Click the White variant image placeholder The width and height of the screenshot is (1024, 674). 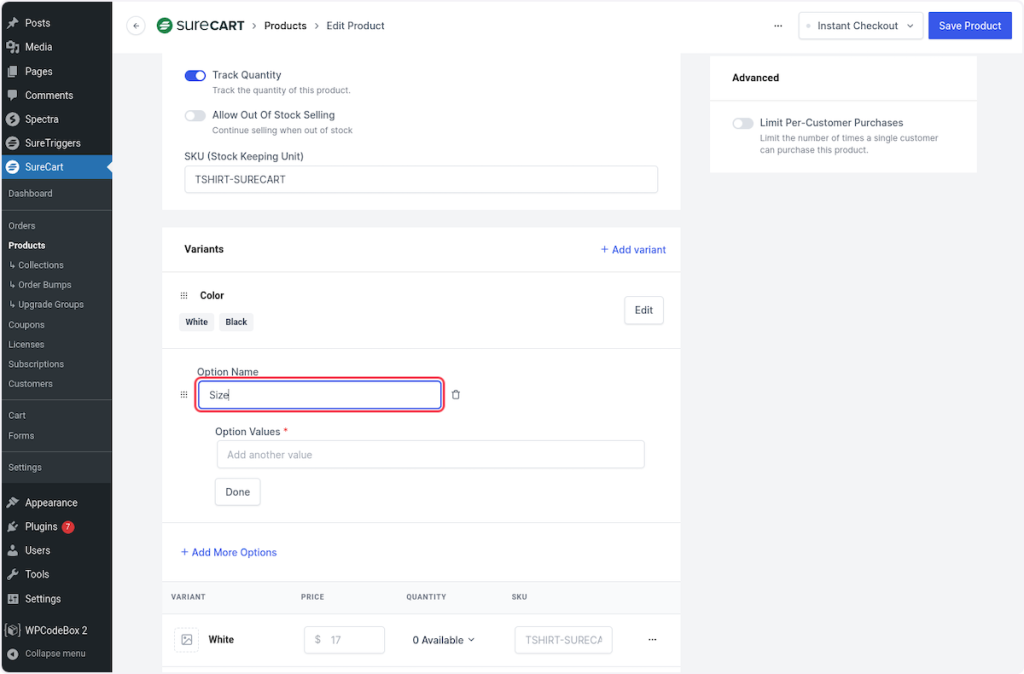point(186,640)
